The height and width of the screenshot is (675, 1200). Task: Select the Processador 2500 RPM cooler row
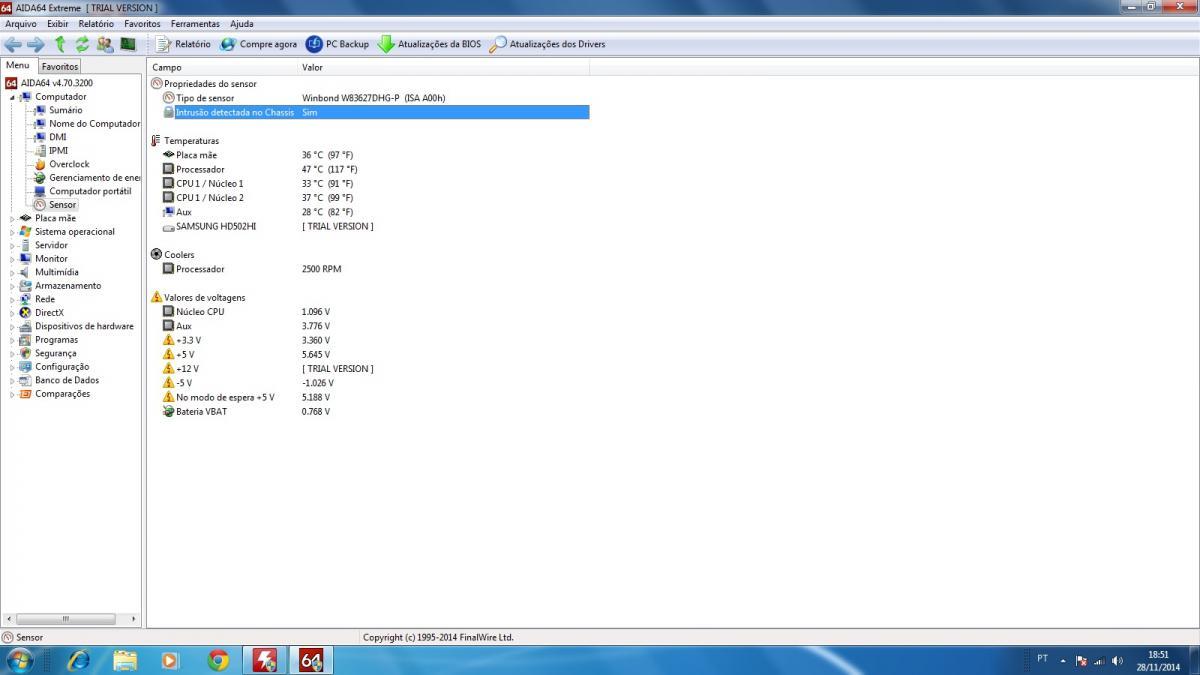coord(369,269)
